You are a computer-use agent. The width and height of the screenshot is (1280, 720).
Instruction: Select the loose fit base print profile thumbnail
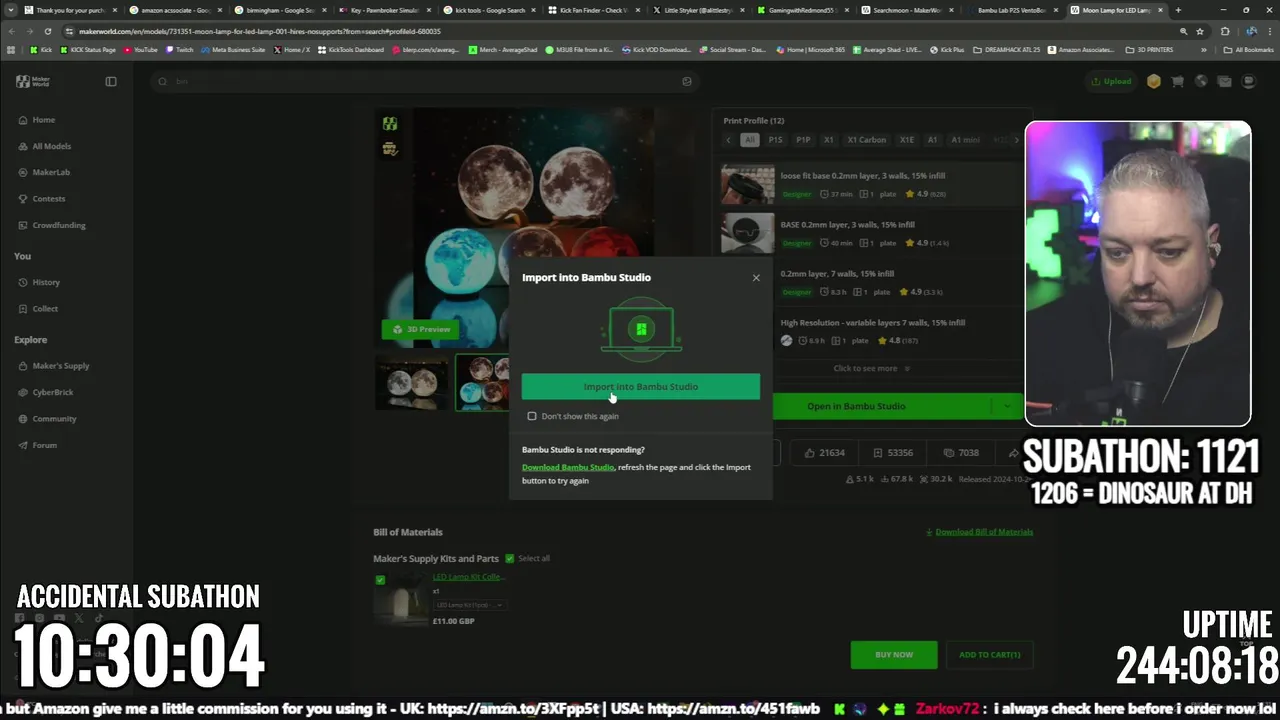[747, 184]
